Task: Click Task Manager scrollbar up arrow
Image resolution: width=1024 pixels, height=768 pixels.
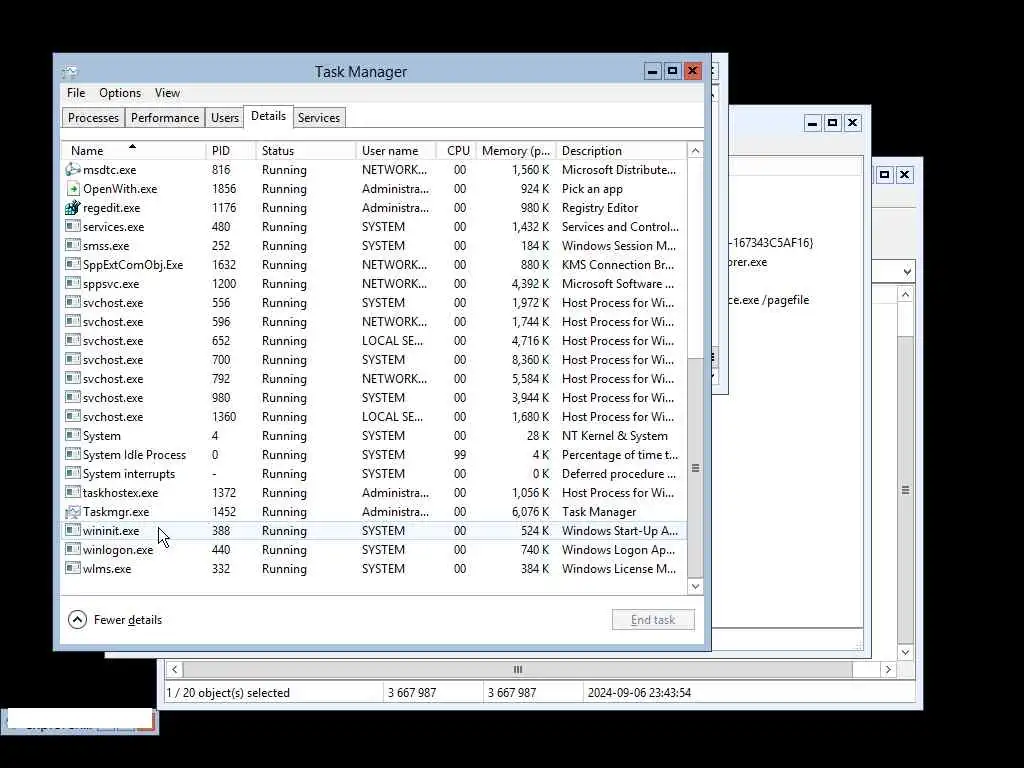Action: pyautogui.click(x=695, y=151)
